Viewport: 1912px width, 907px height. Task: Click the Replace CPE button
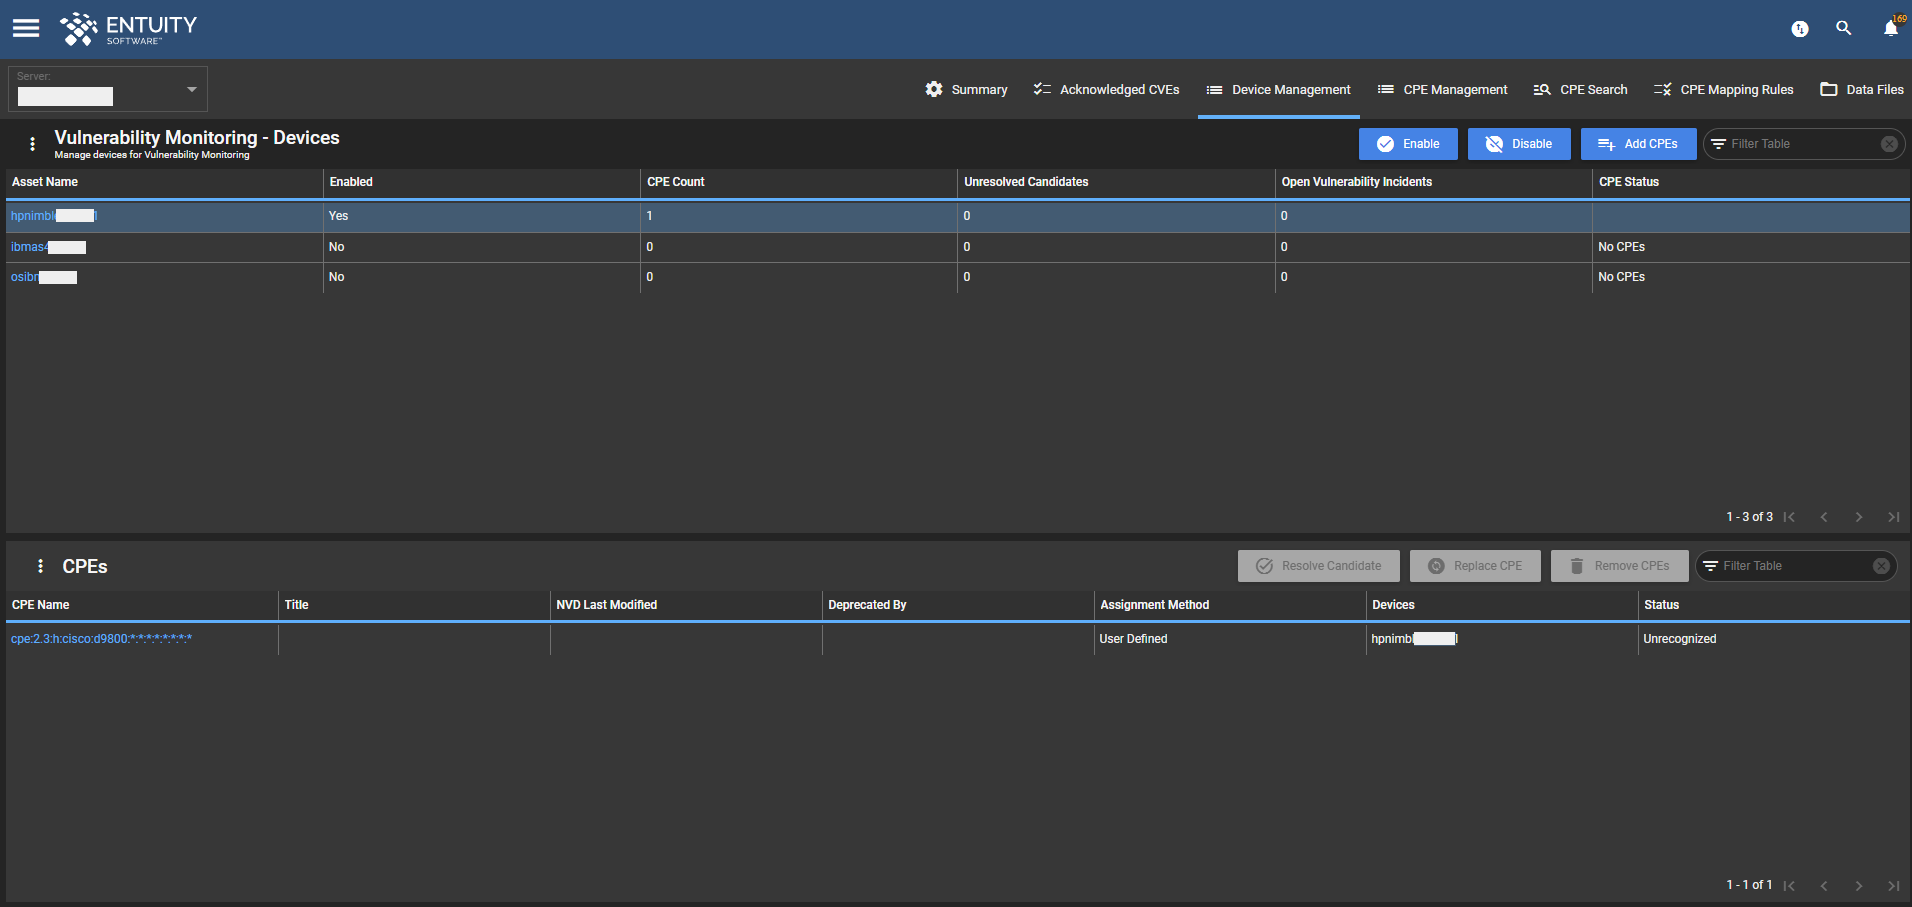1475,566
